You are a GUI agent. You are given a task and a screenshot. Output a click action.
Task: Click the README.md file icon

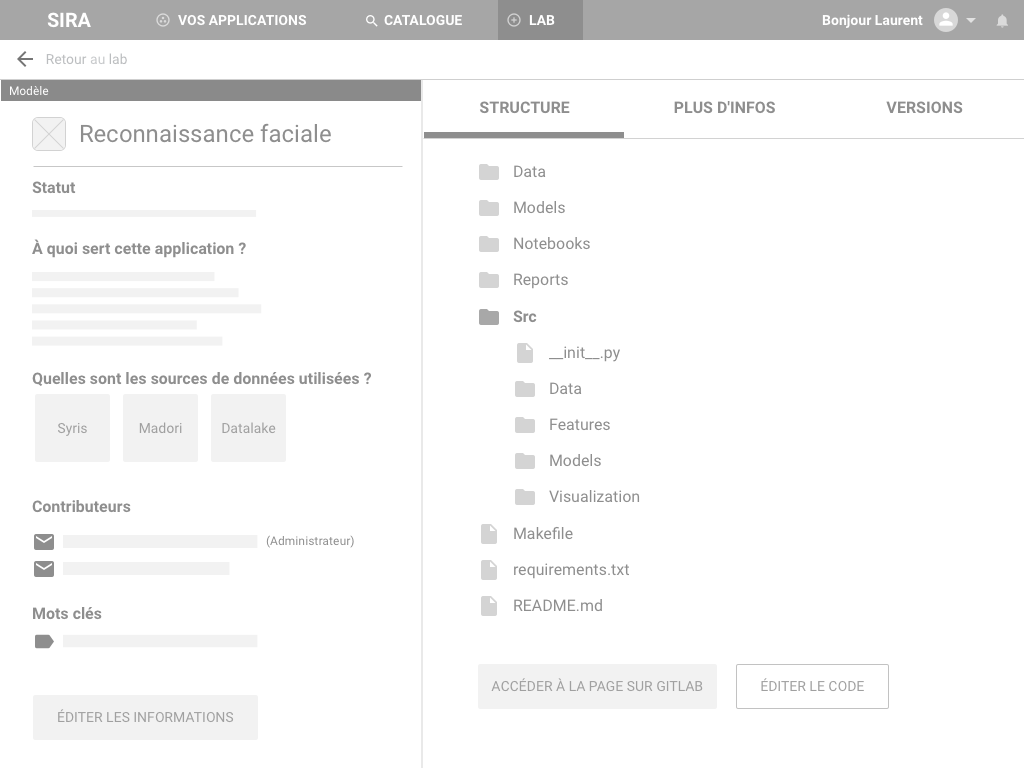(x=488, y=605)
